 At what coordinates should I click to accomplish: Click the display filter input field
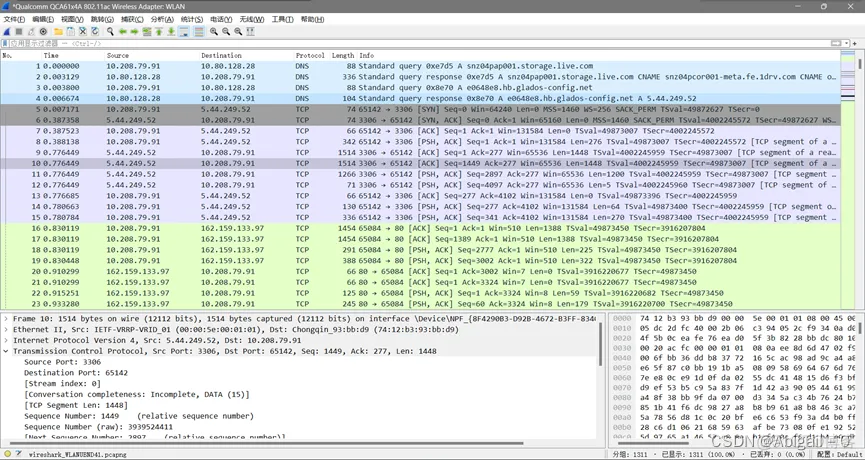419,43
